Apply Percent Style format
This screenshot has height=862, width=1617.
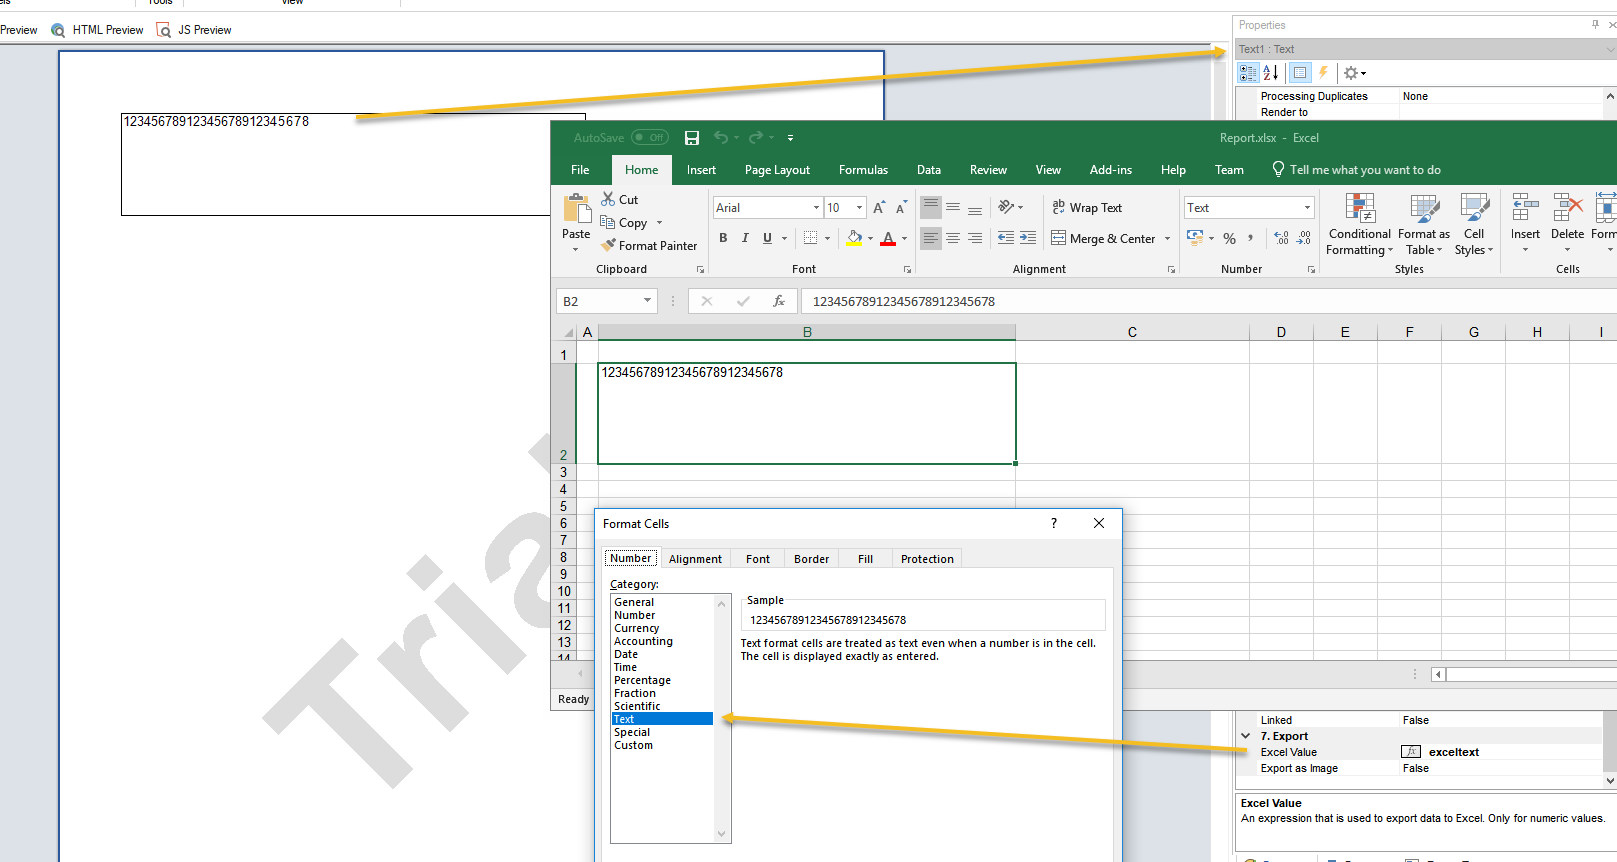(x=1230, y=238)
